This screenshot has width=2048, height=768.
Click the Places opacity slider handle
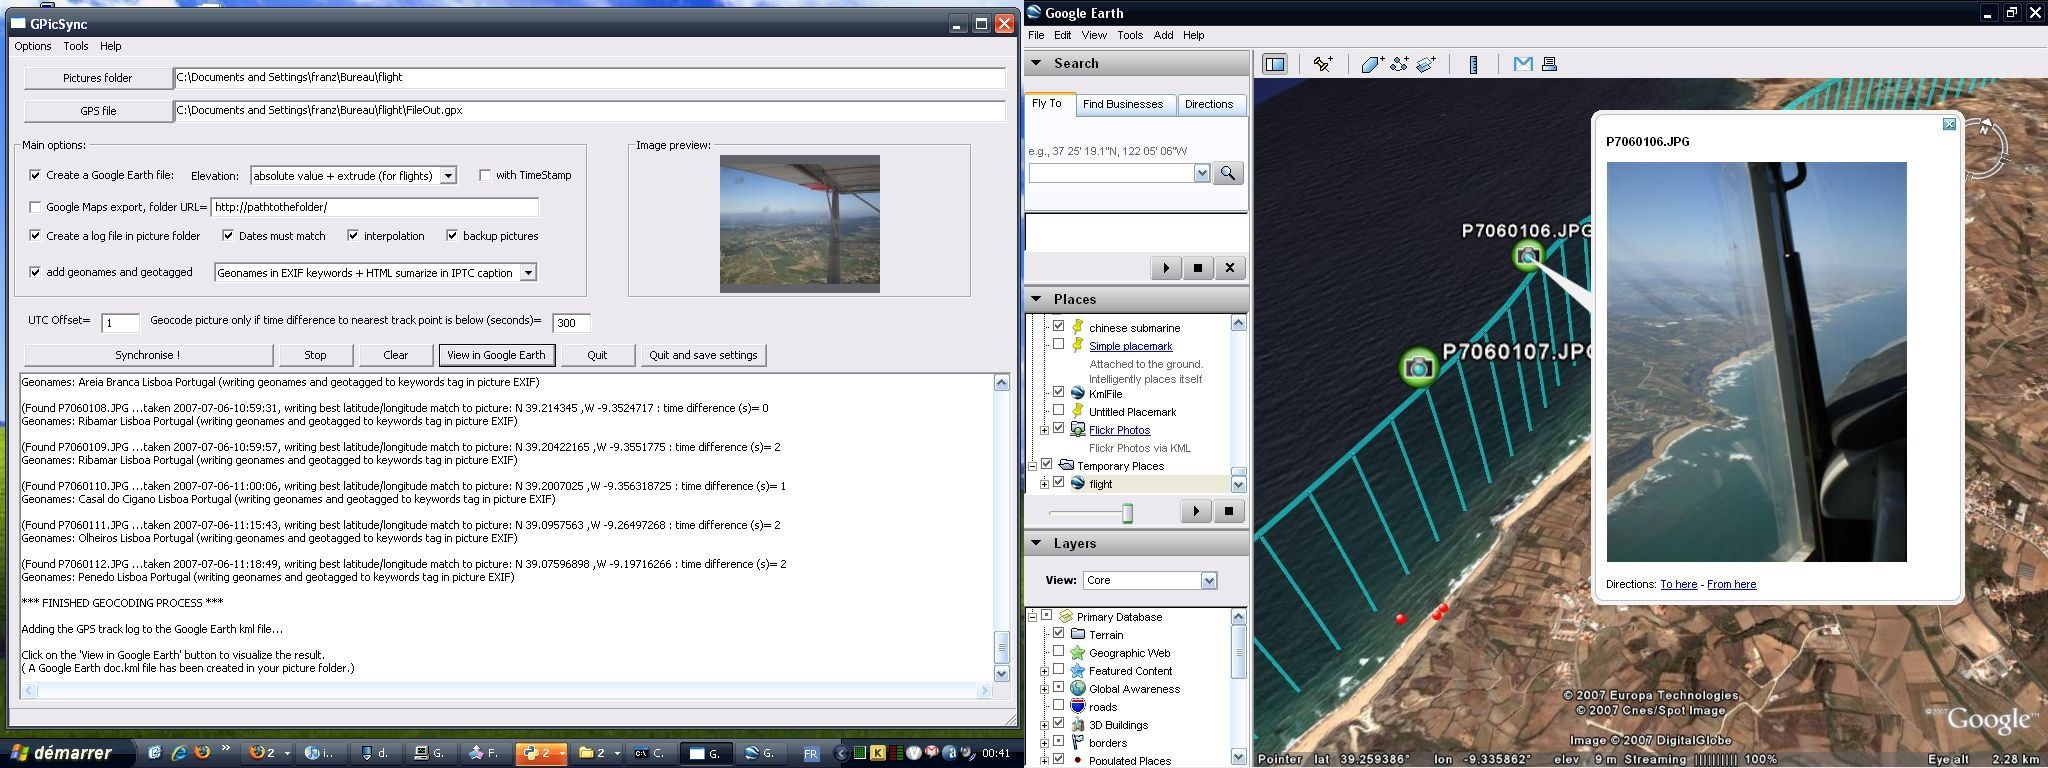pyautogui.click(x=1127, y=513)
